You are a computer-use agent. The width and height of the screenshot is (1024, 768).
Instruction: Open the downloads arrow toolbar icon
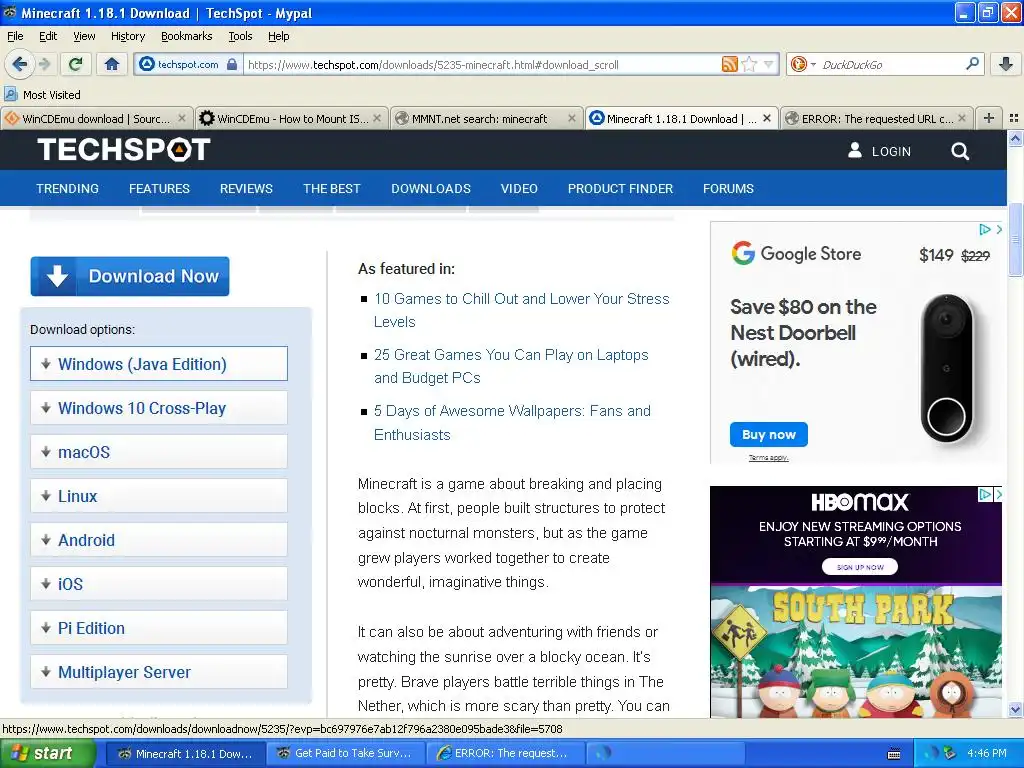click(x=1006, y=64)
